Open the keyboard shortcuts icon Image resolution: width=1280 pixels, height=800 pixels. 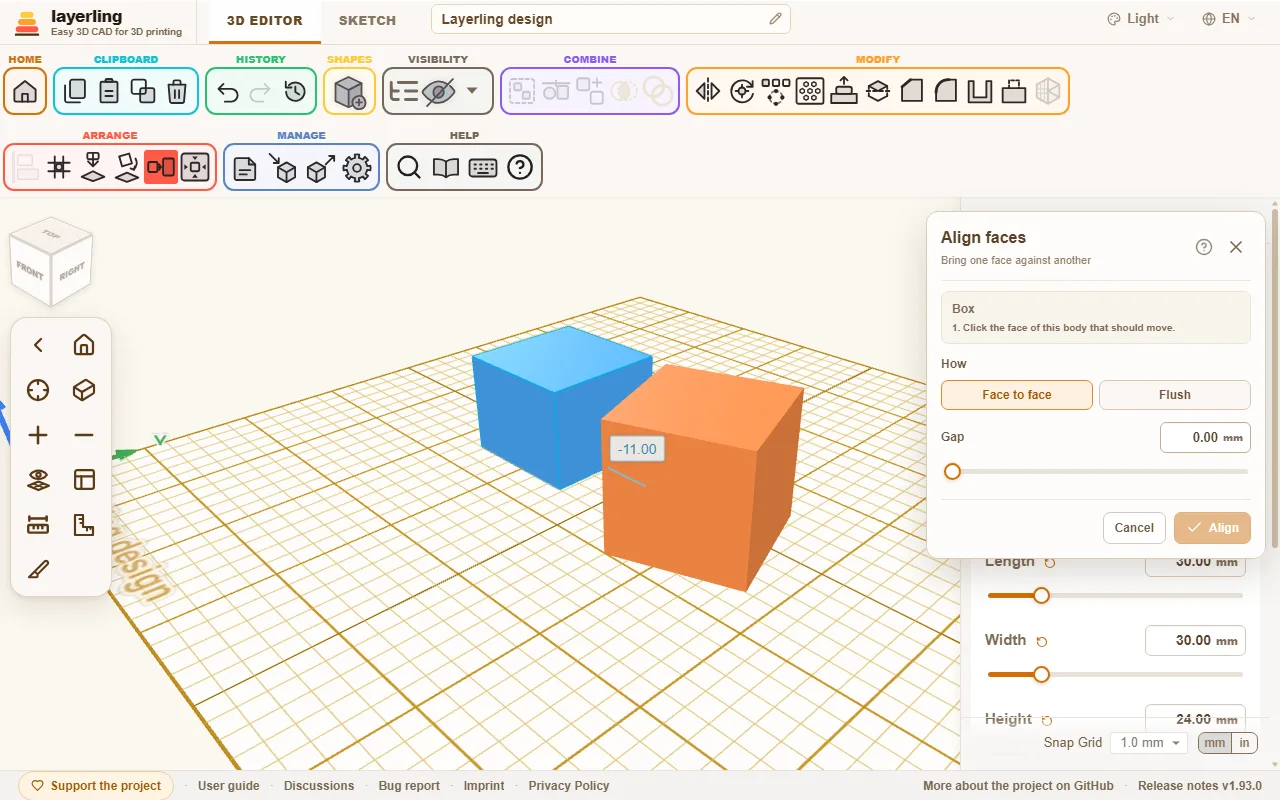[483, 168]
